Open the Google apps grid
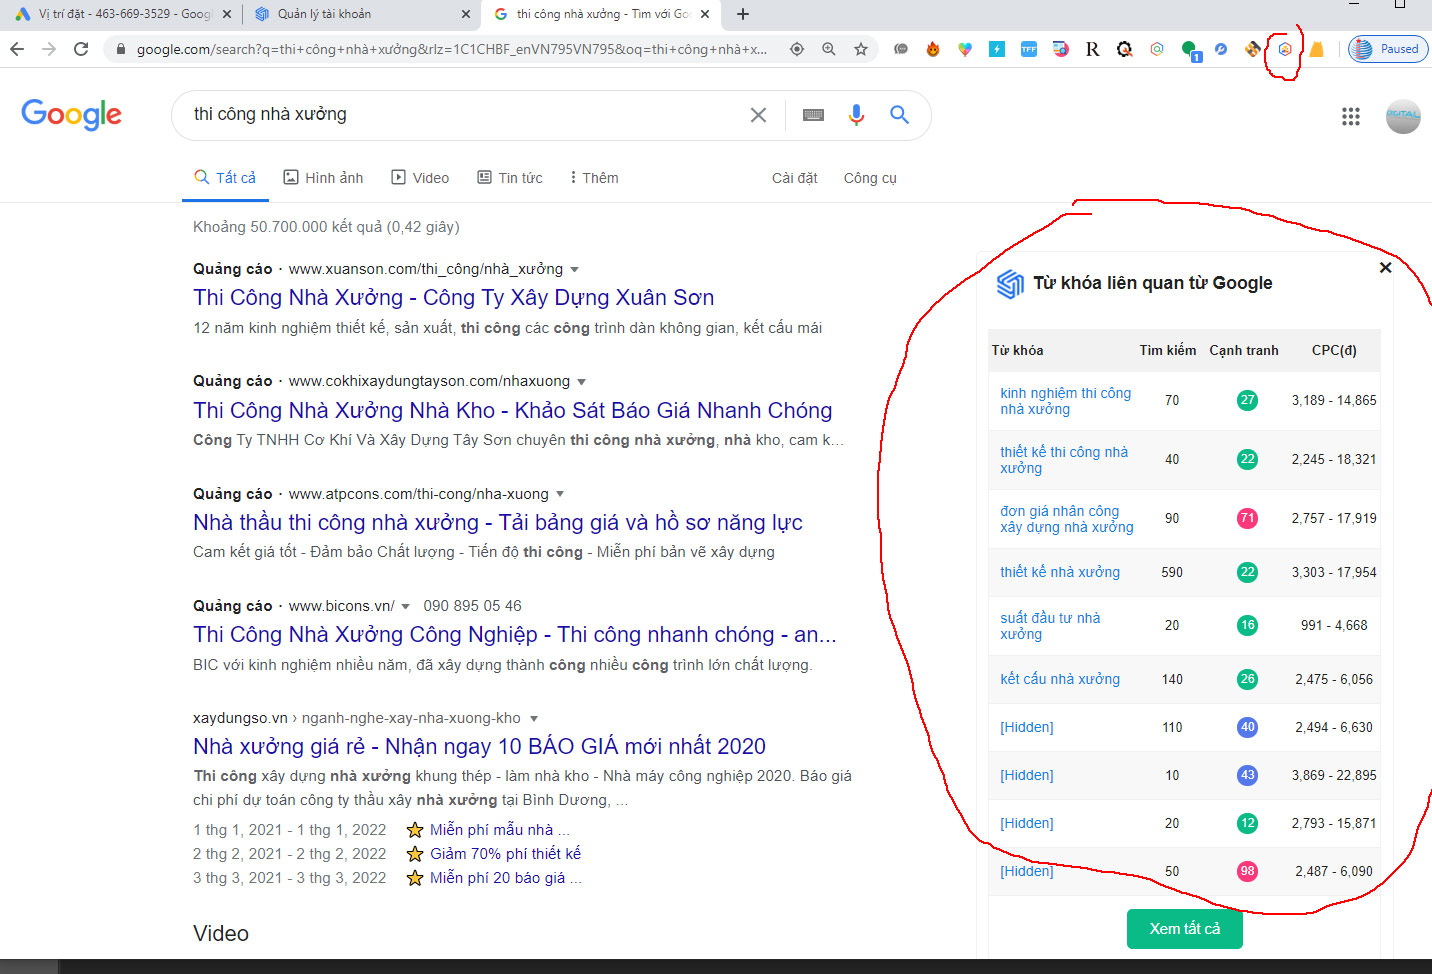Image resolution: width=1432 pixels, height=974 pixels. pyautogui.click(x=1351, y=117)
